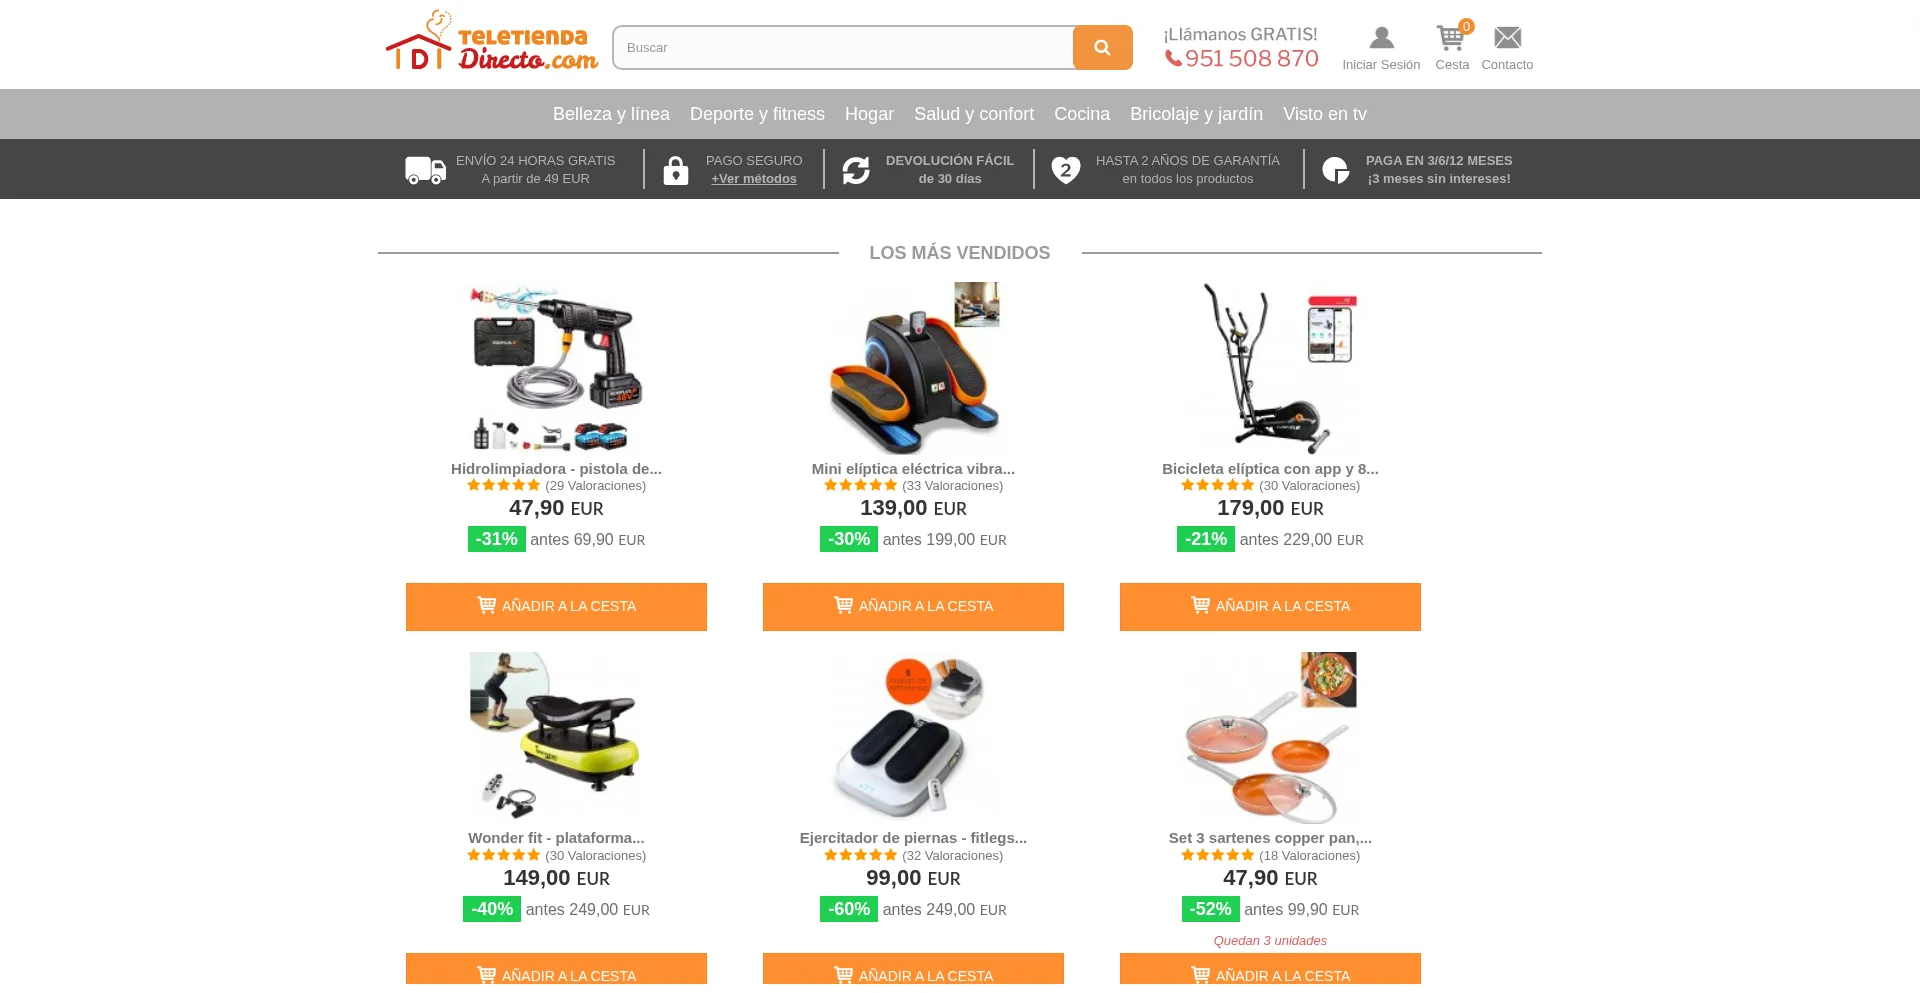Open the Mini elíptica eléctrica product image
The width and height of the screenshot is (1920, 993).
tap(913, 368)
